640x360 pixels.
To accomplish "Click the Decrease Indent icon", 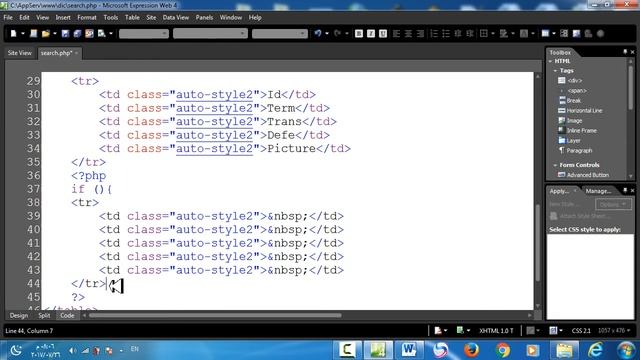I will click(458, 33).
